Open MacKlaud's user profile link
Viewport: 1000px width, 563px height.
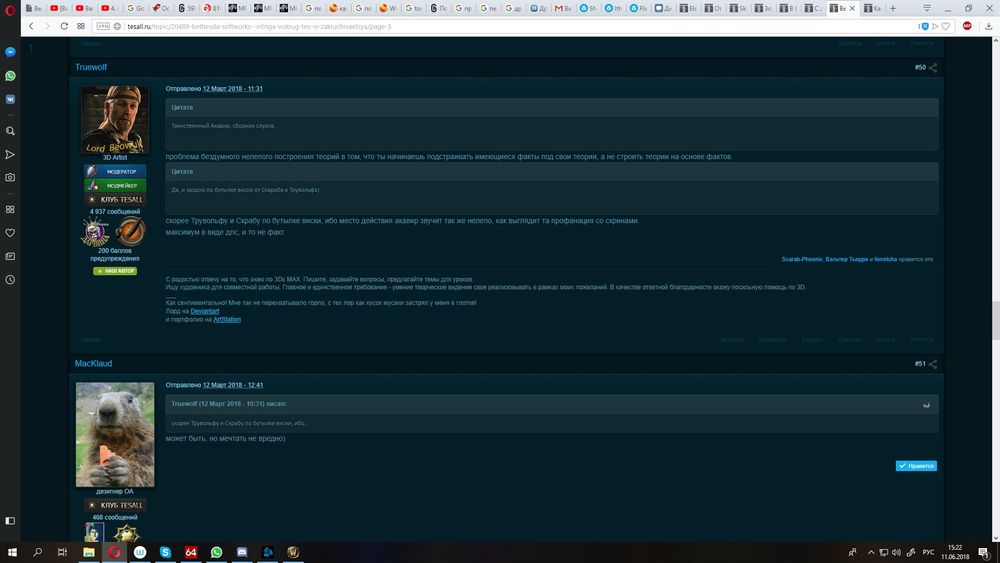[x=93, y=363]
